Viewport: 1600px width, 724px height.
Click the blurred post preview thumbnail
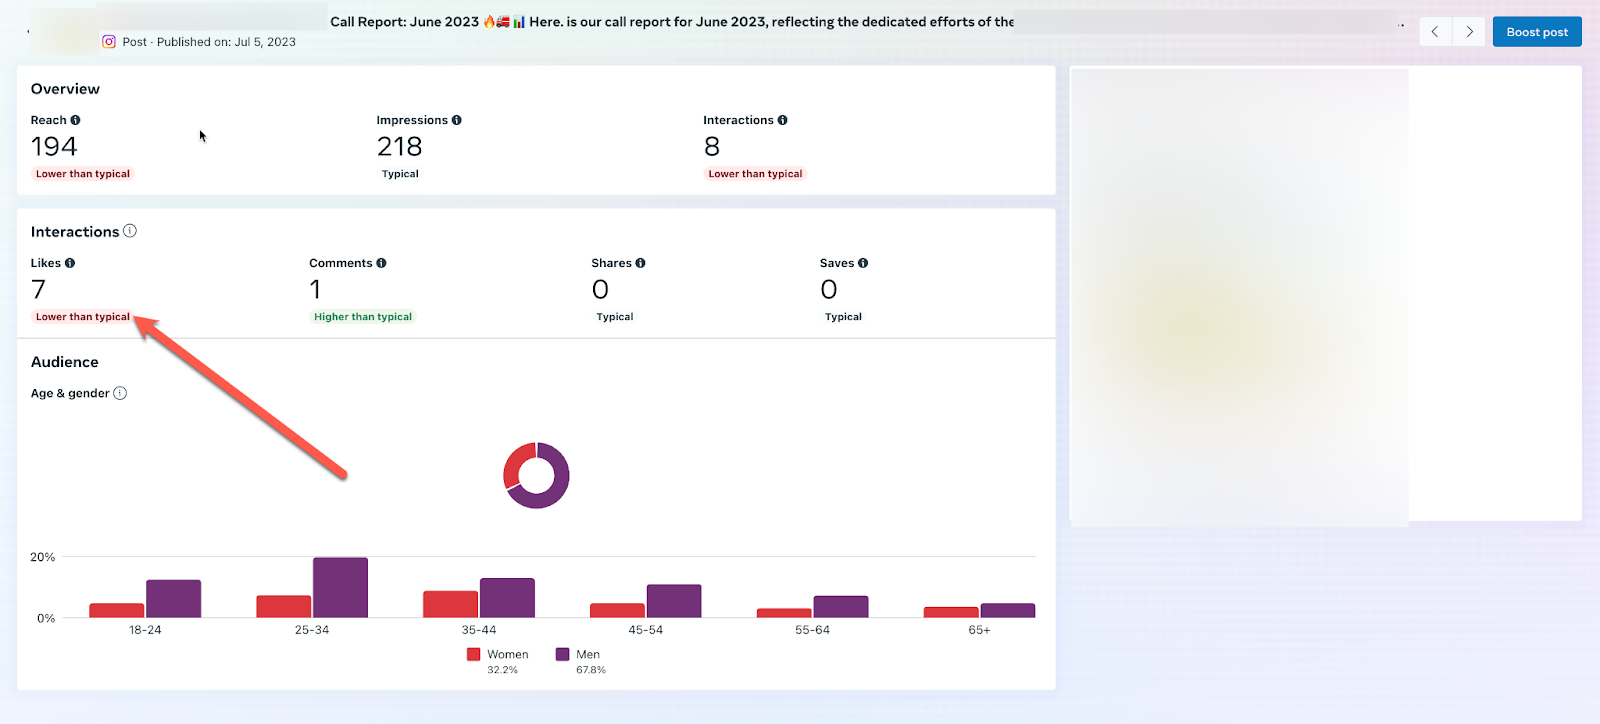pyautogui.click(x=1239, y=296)
